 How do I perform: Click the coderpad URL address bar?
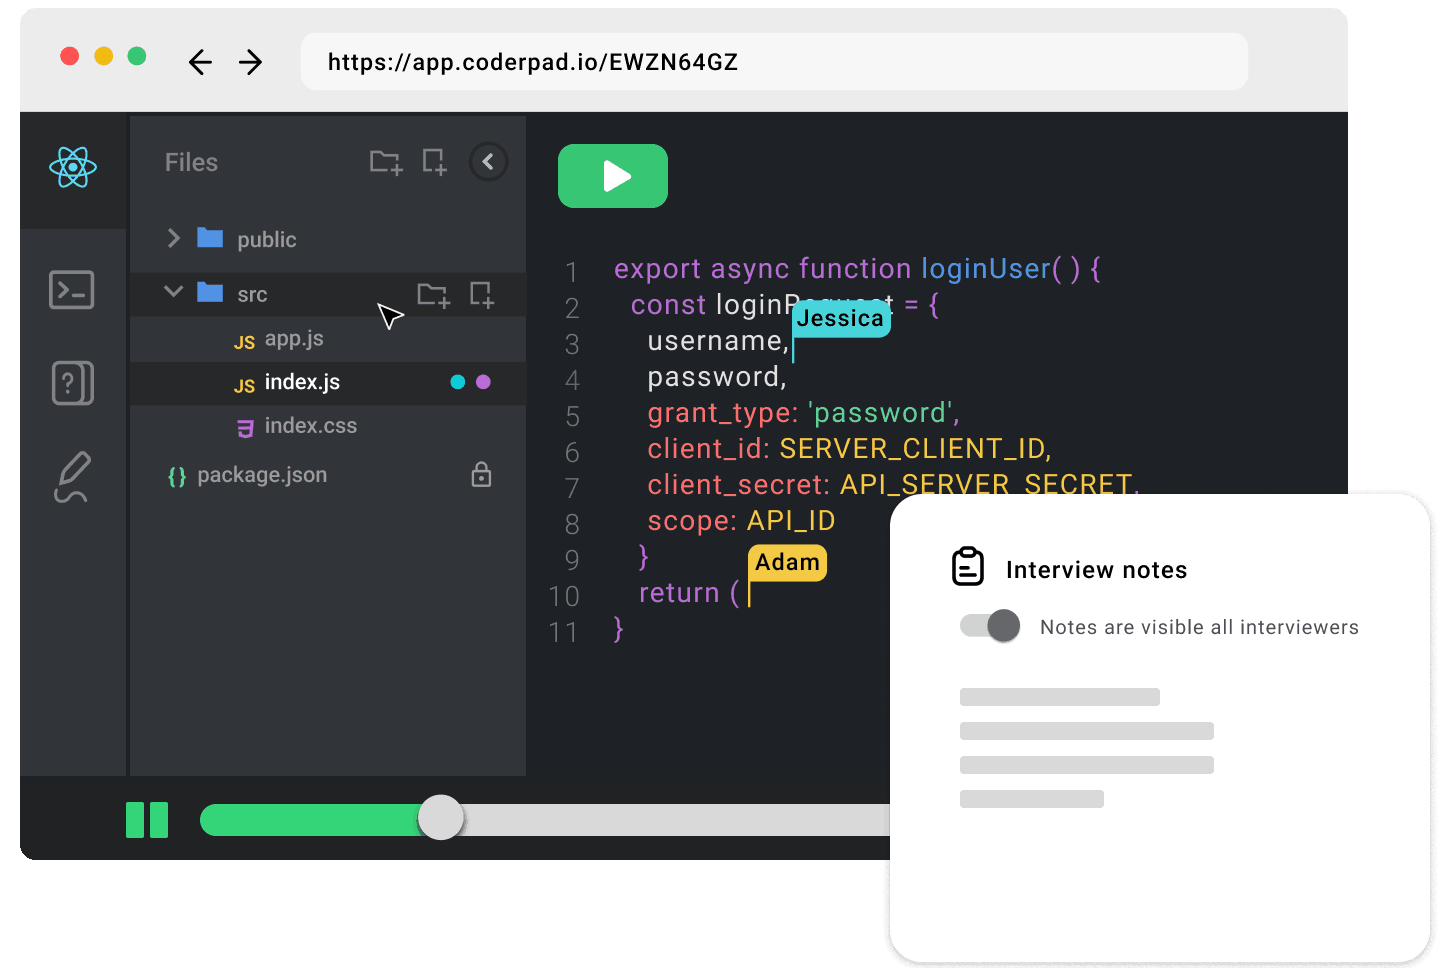click(773, 62)
